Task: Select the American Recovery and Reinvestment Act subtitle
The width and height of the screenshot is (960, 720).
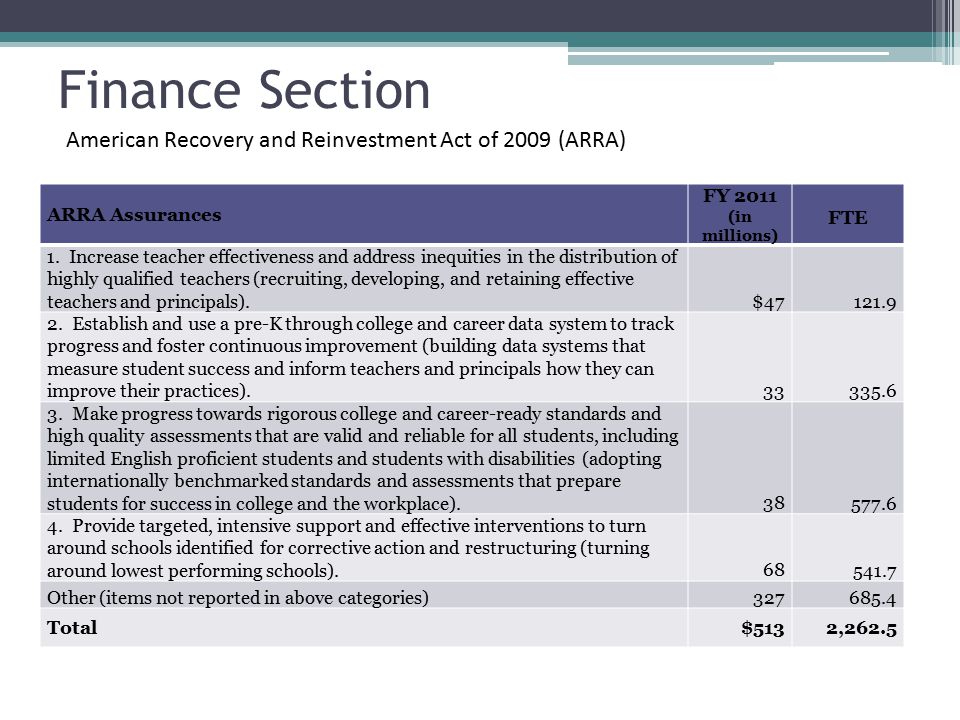Action: click(346, 140)
